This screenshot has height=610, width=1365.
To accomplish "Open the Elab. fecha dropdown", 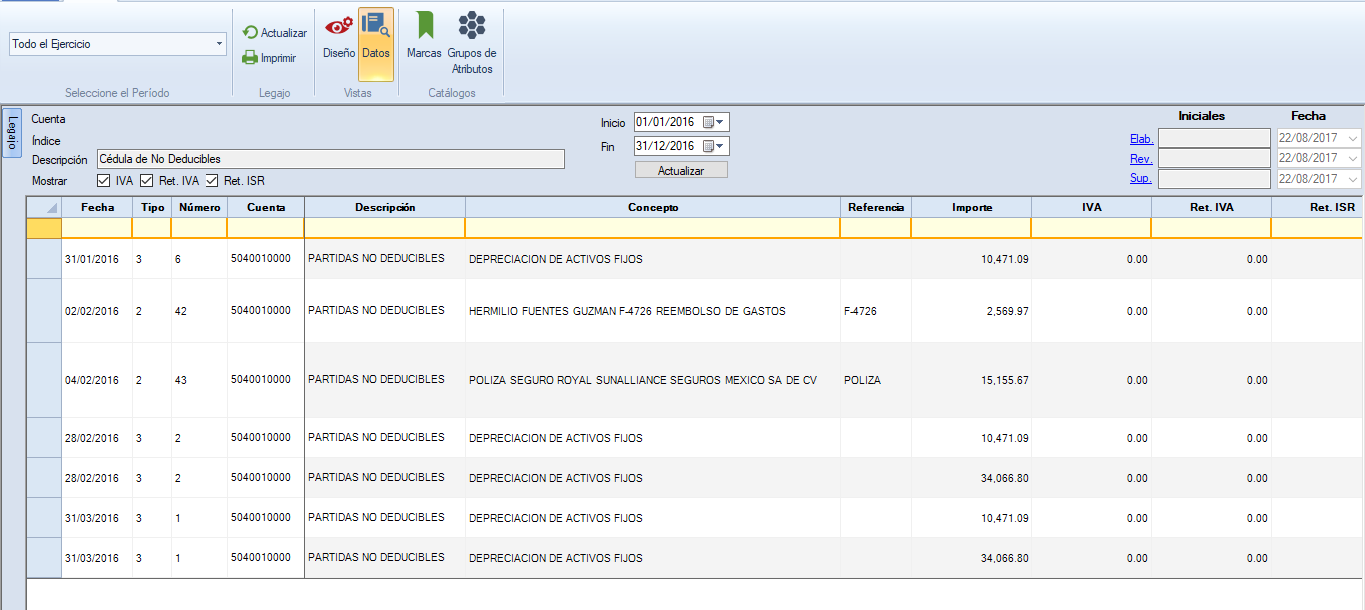I will (1353, 138).
